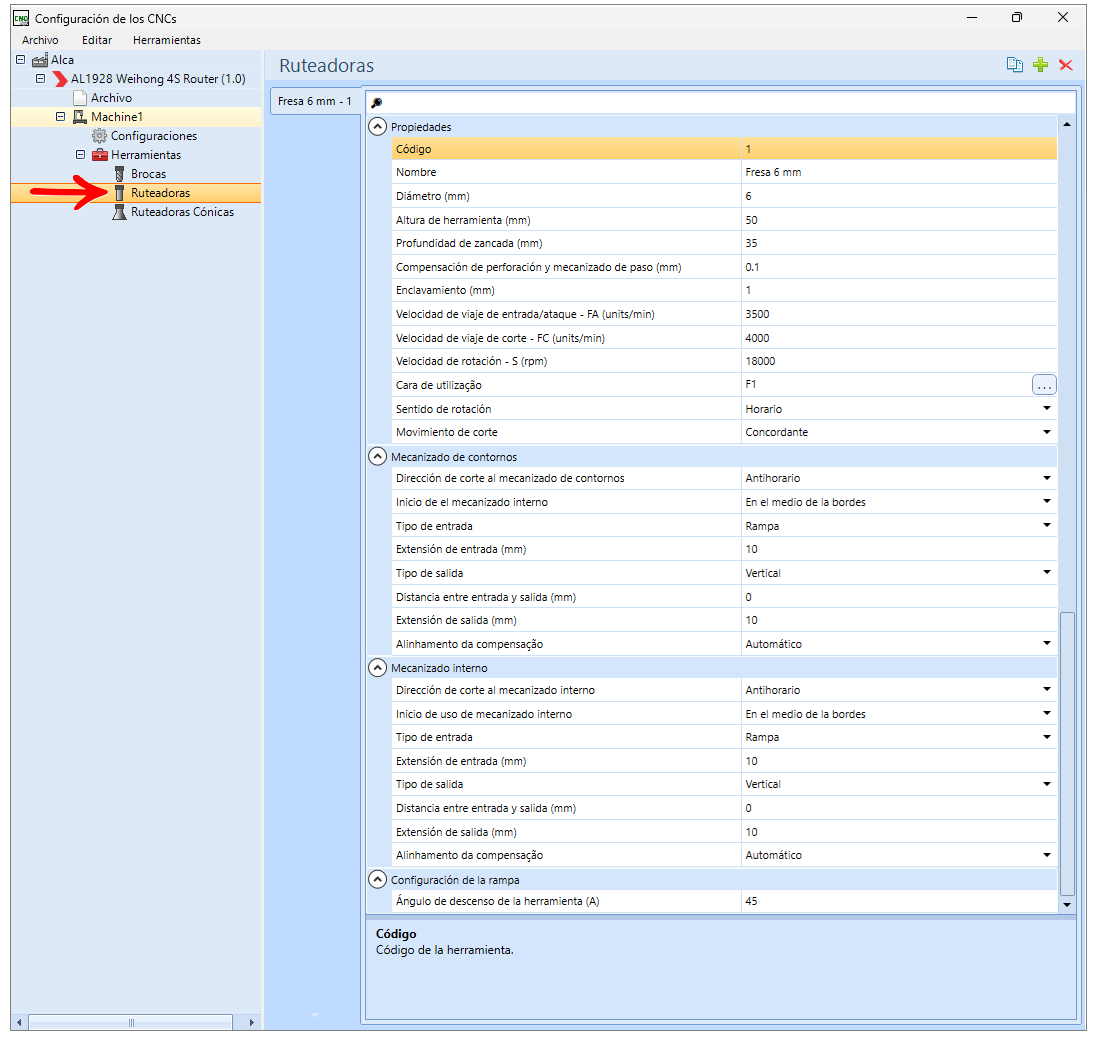Collapse the Mecanizado interno section
This screenshot has width=1102, height=1044.
point(377,668)
